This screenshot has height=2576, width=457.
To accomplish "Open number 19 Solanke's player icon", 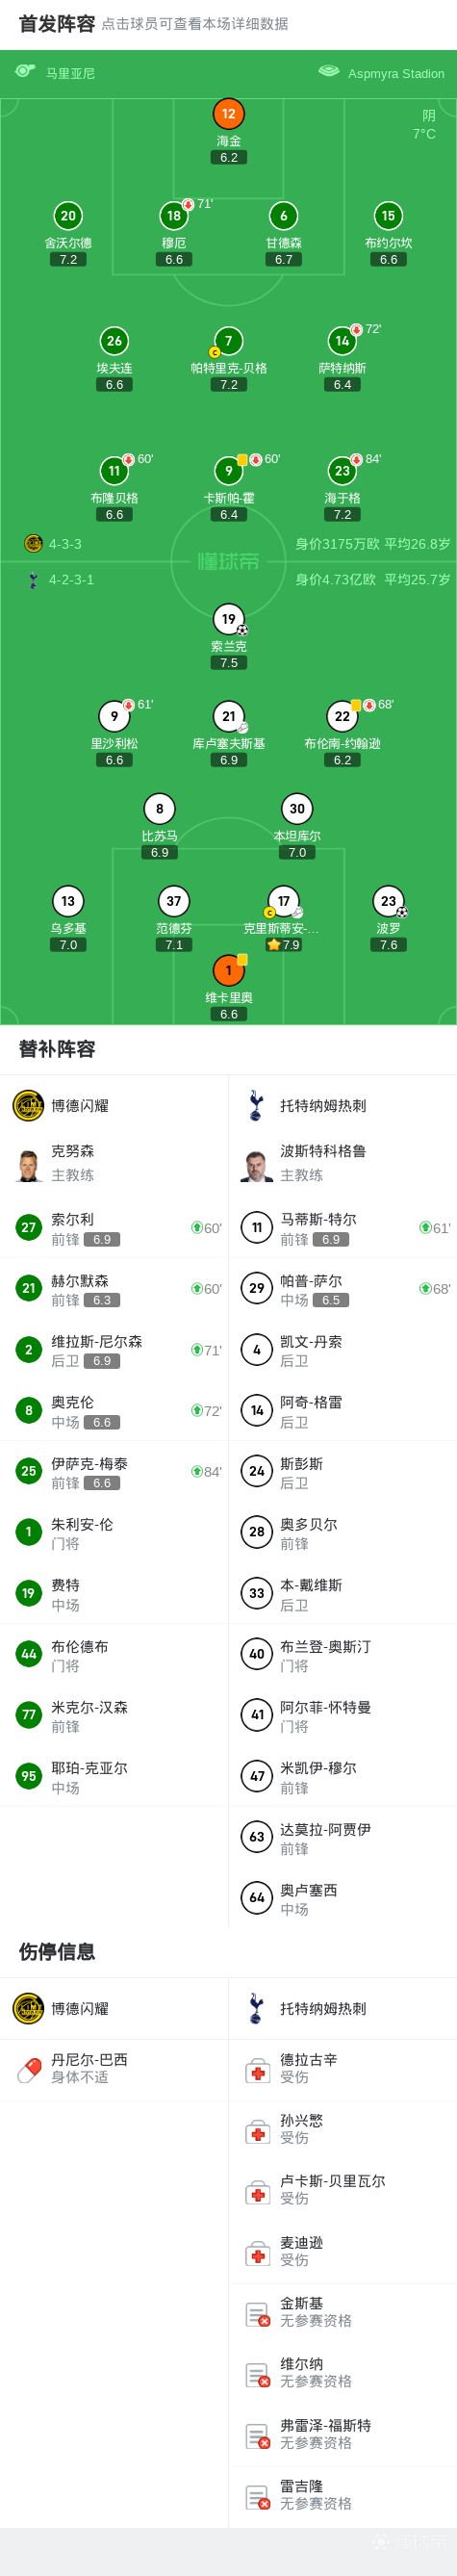I will 229,619.
